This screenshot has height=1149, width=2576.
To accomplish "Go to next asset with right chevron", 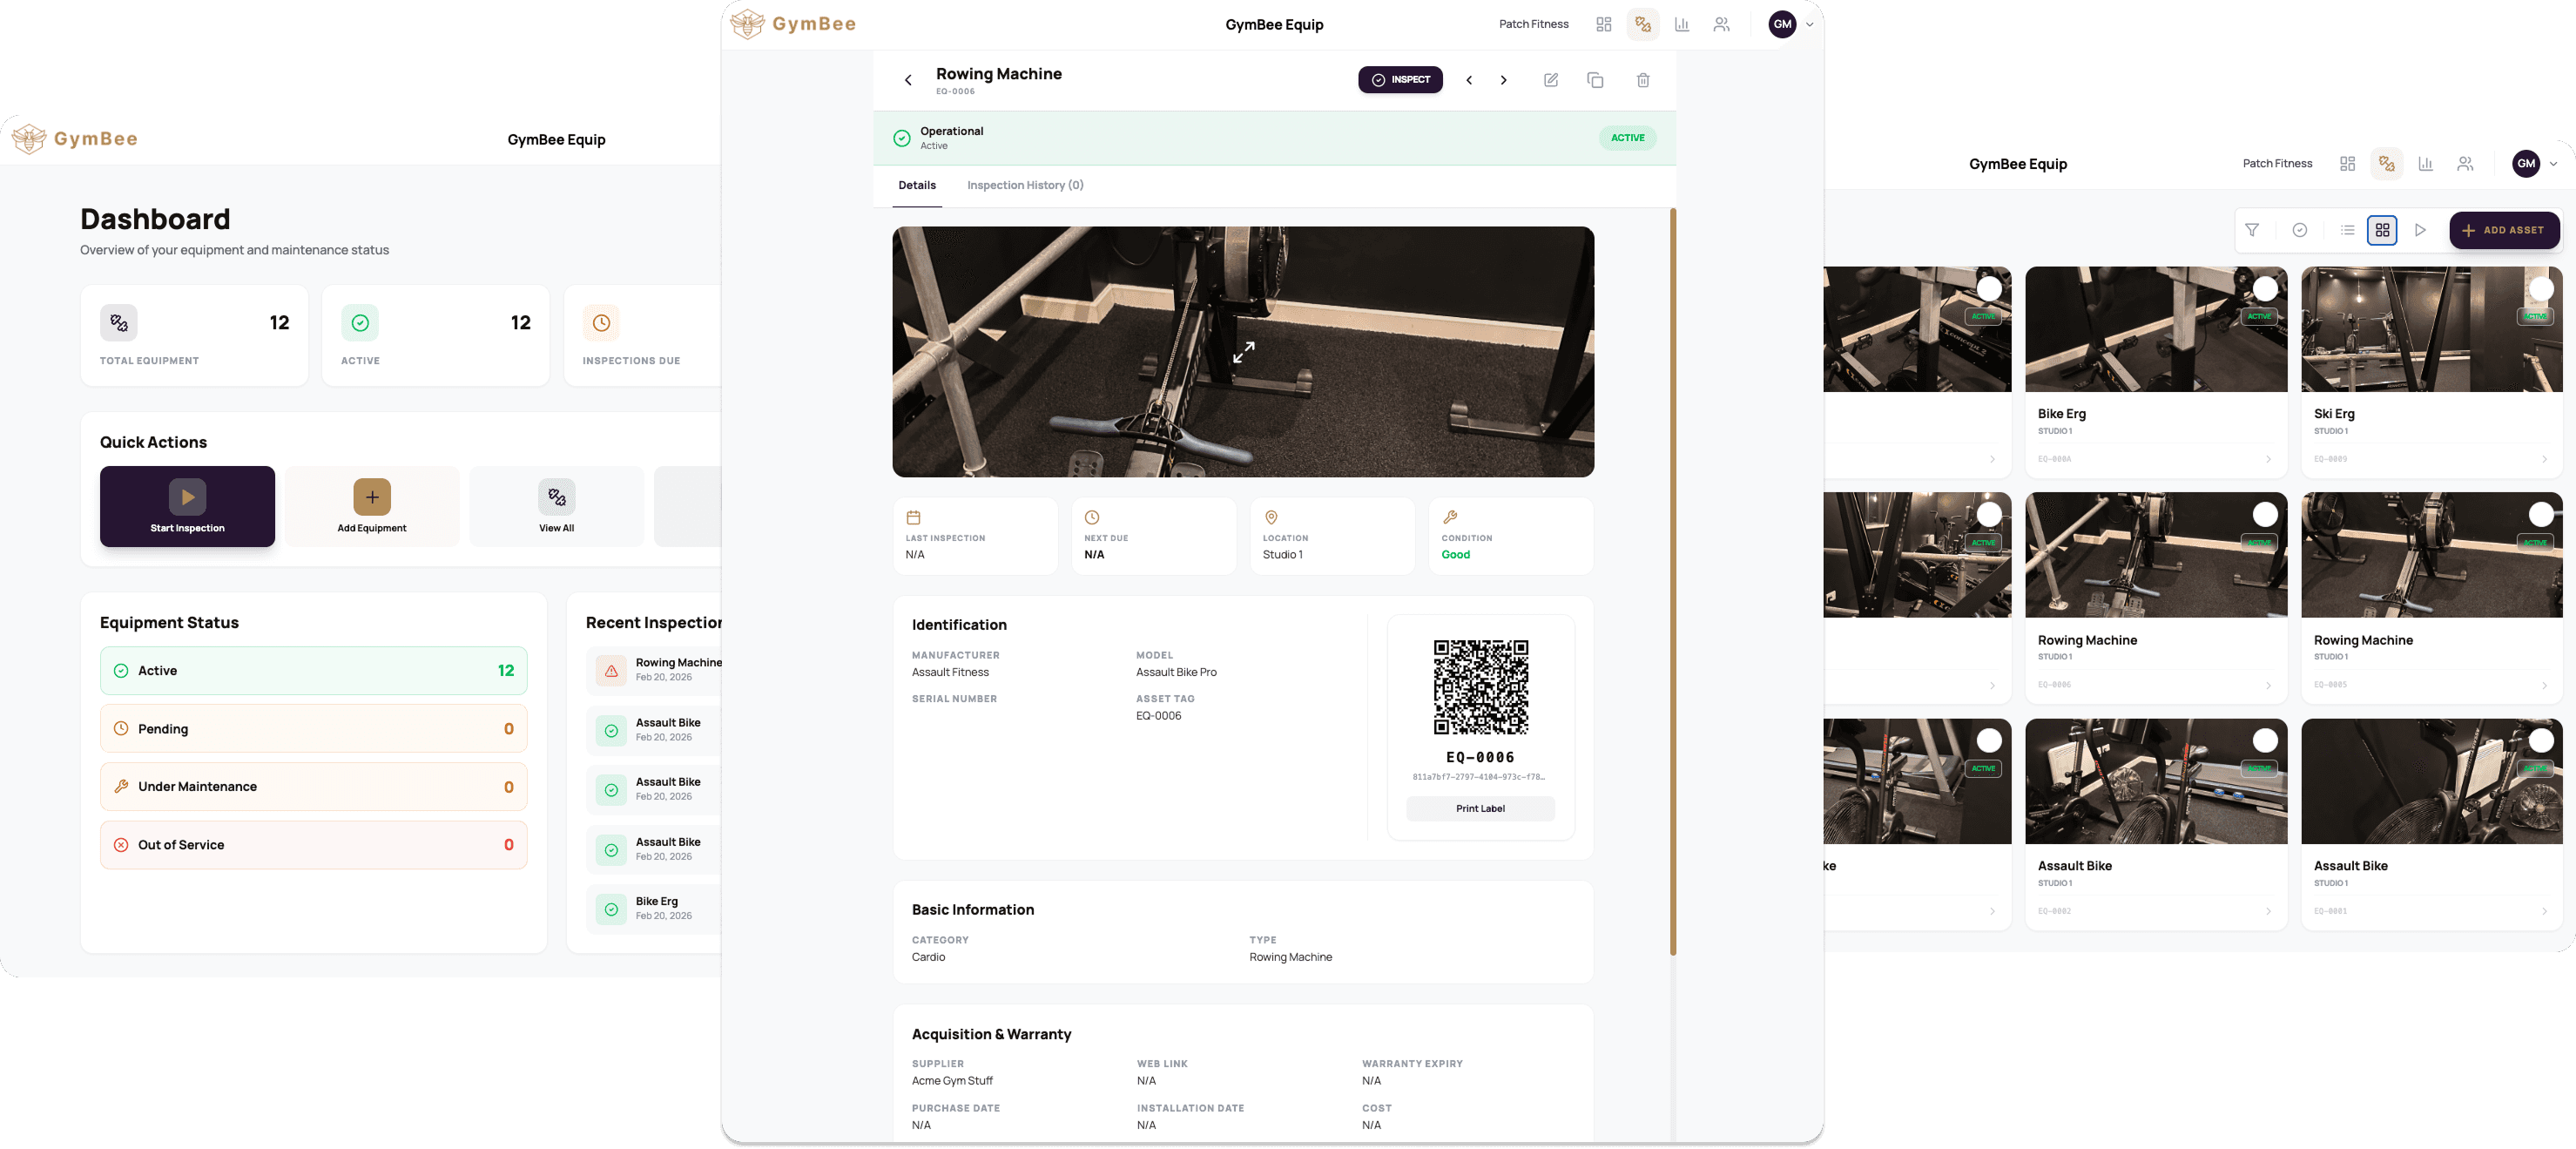I will tap(1503, 80).
